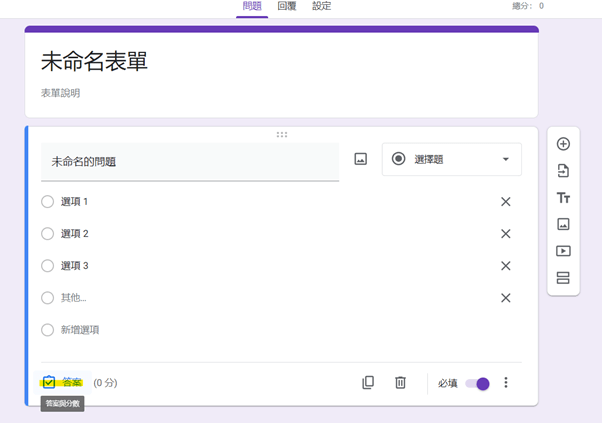Switch to the 回覆 tab
The image size is (602, 423).
[x=287, y=7]
